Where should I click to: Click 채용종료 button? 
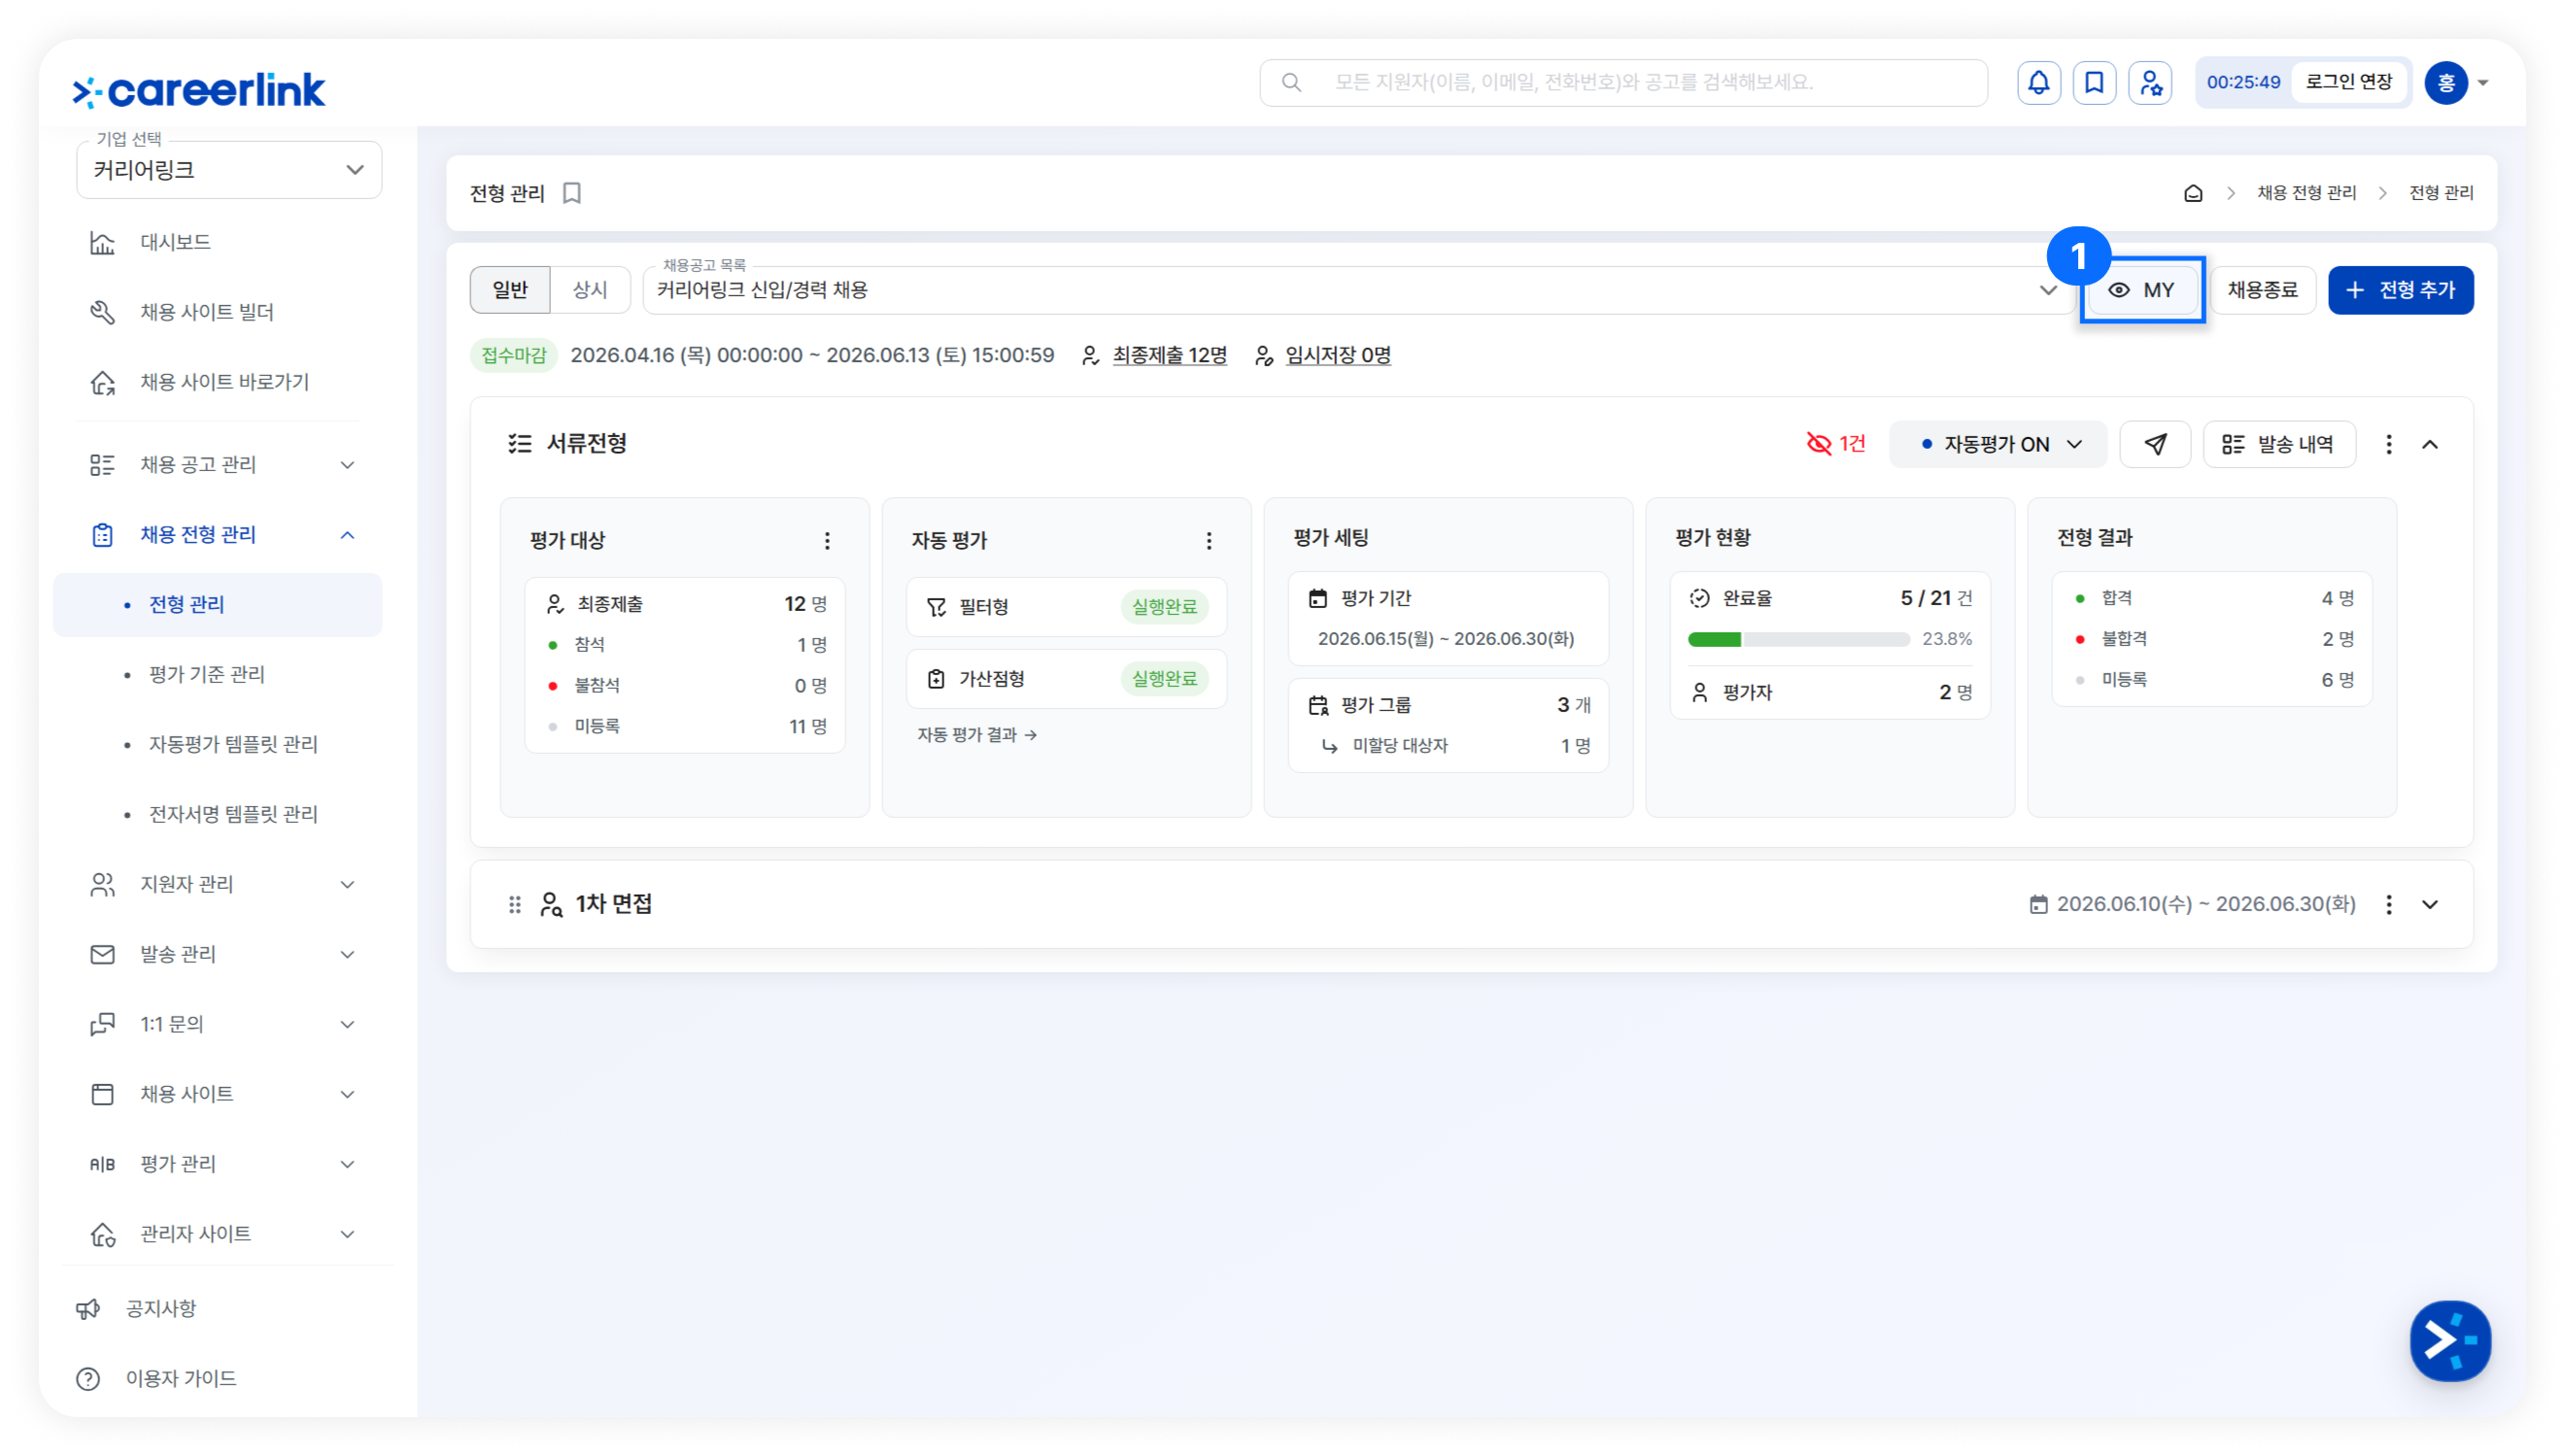[2262, 290]
